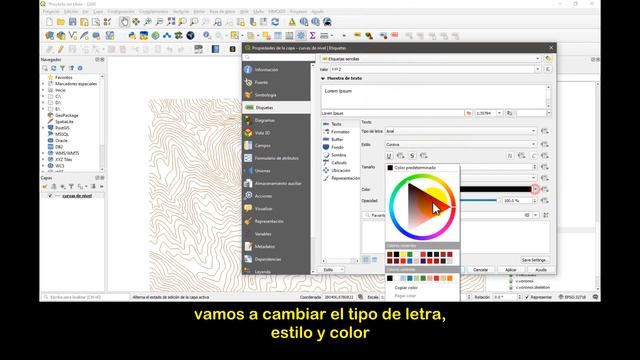Click the Lorem Ipsum sample text input field
Screen dimensions: 640x360
coord(393,113)
